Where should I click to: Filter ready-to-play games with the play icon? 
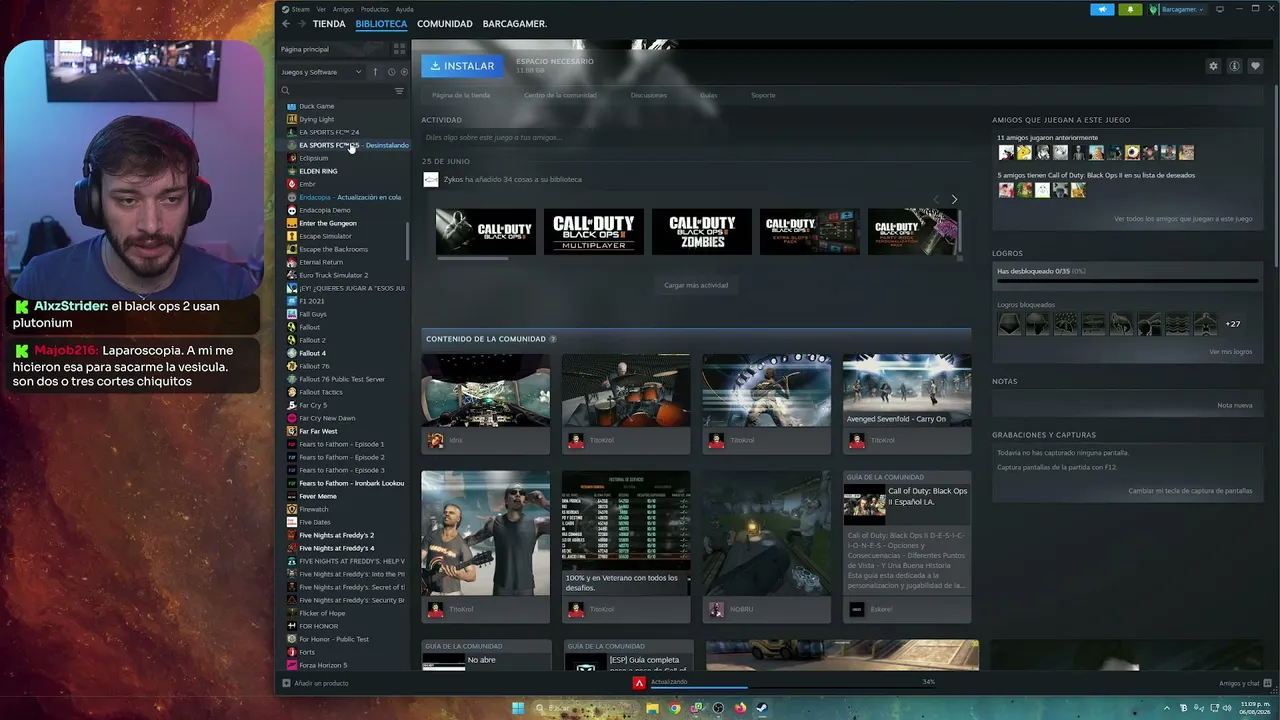click(404, 72)
